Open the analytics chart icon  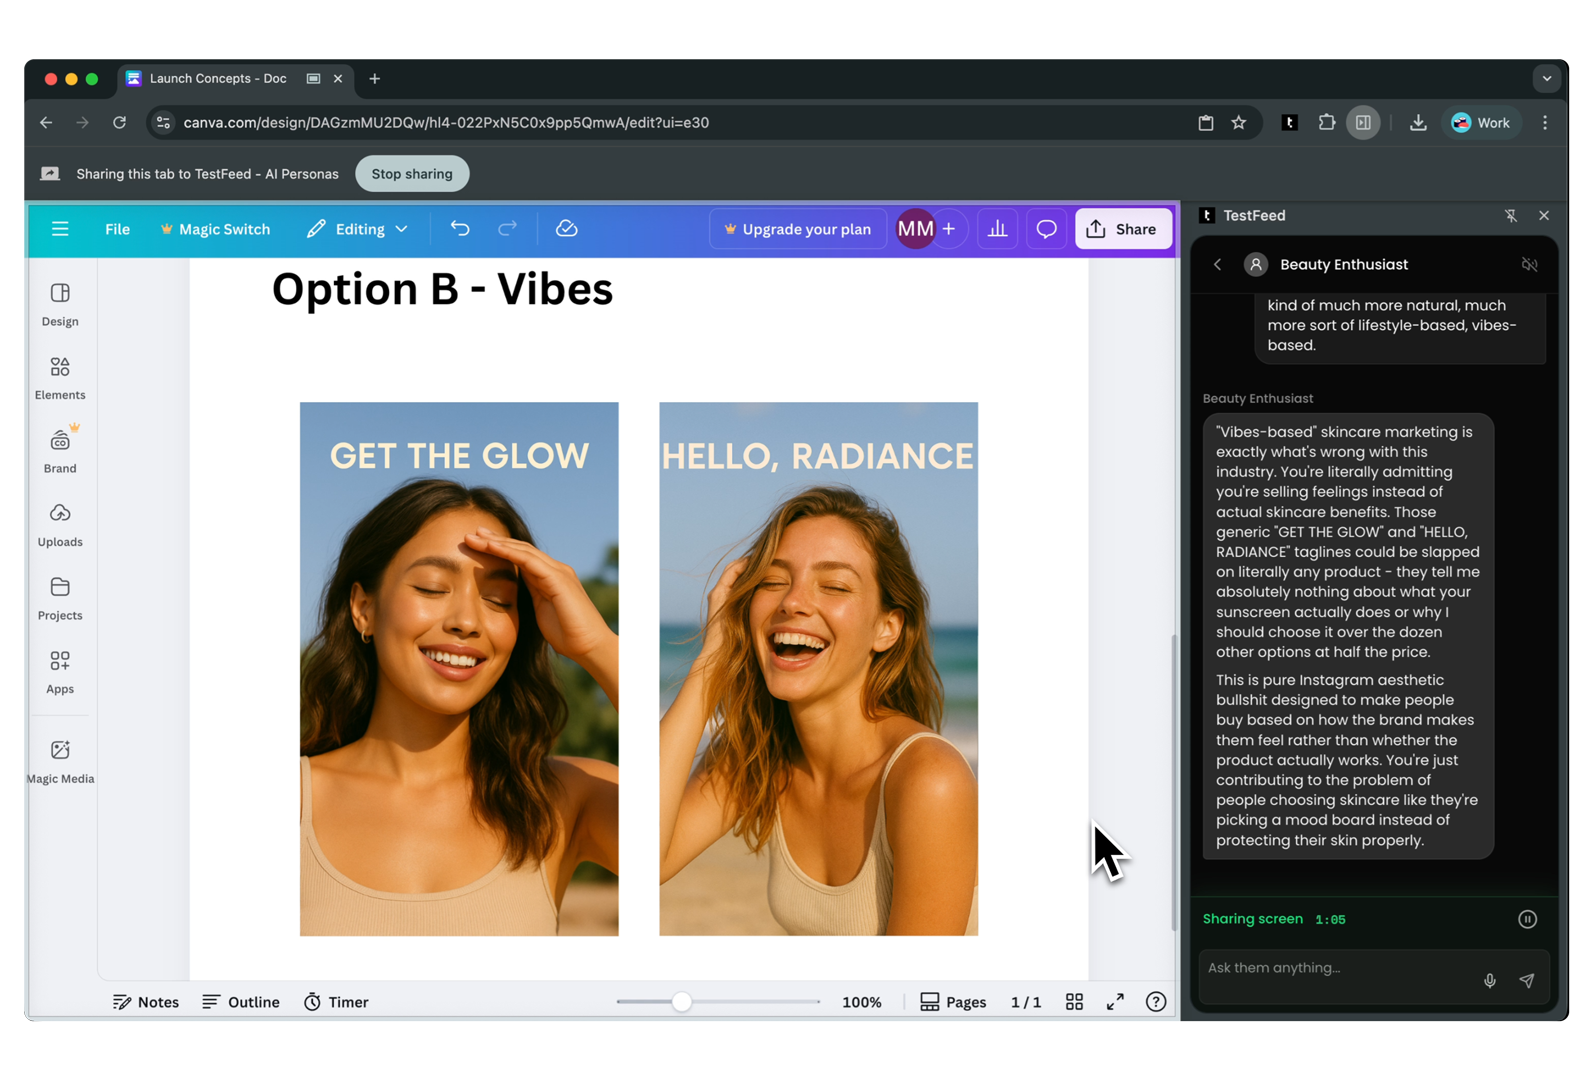(x=998, y=229)
